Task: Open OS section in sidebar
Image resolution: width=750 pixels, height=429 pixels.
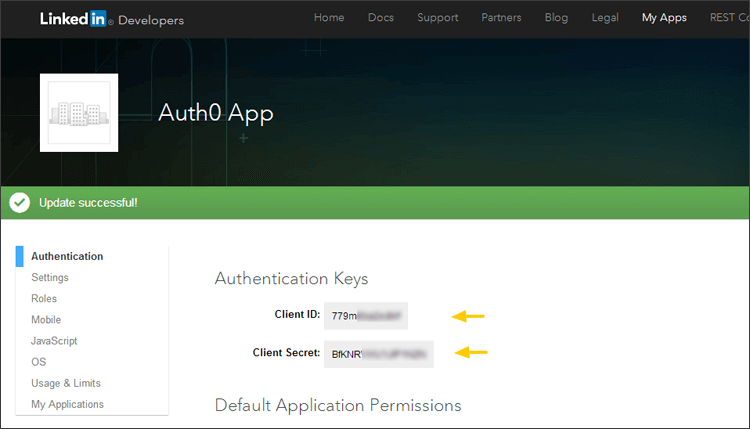Action: click(38, 362)
